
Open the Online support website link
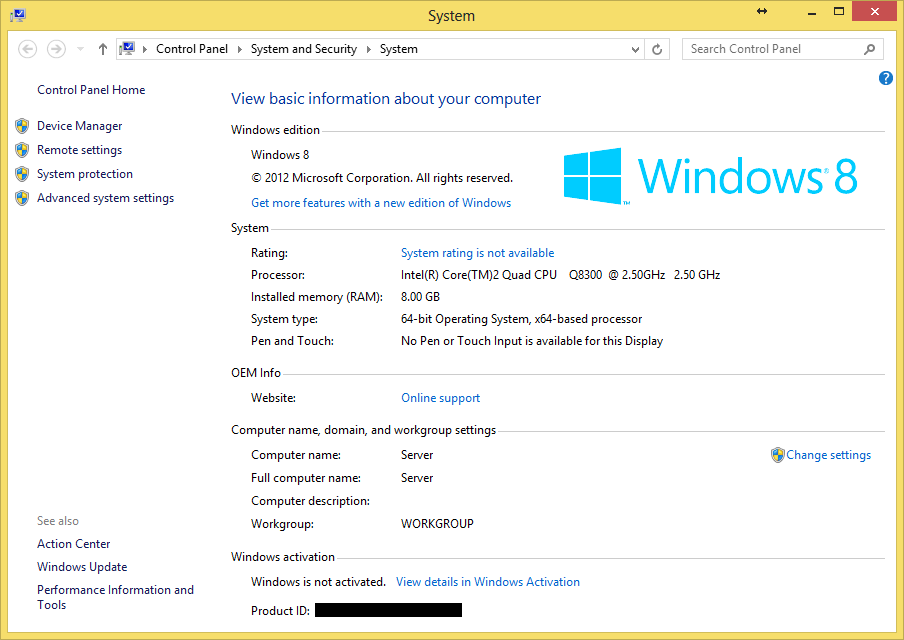click(x=440, y=398)
